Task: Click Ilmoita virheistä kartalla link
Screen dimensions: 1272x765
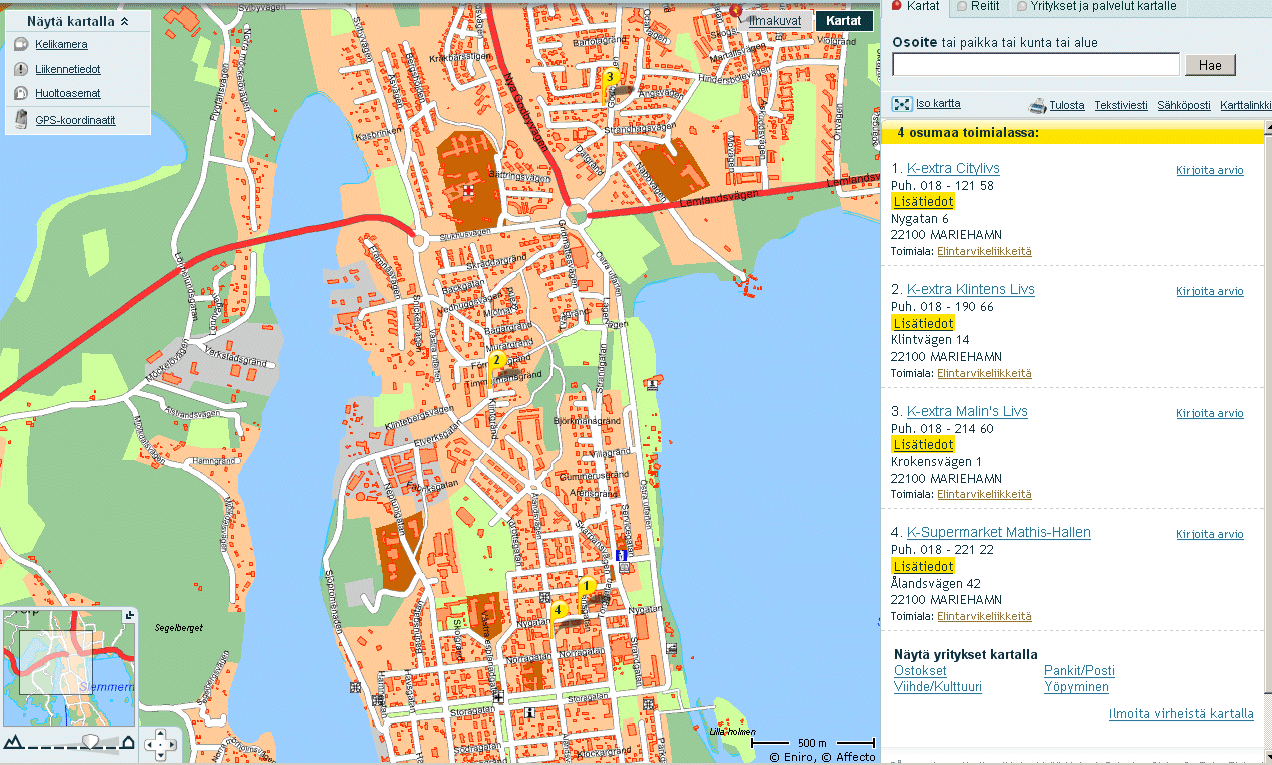Action: point(1181,714)
